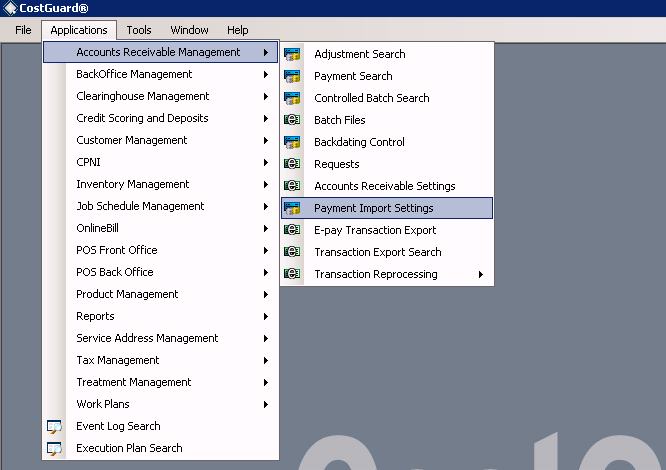
Task: Click the Adjustment Search menu icon
Action: click(292, 54)
